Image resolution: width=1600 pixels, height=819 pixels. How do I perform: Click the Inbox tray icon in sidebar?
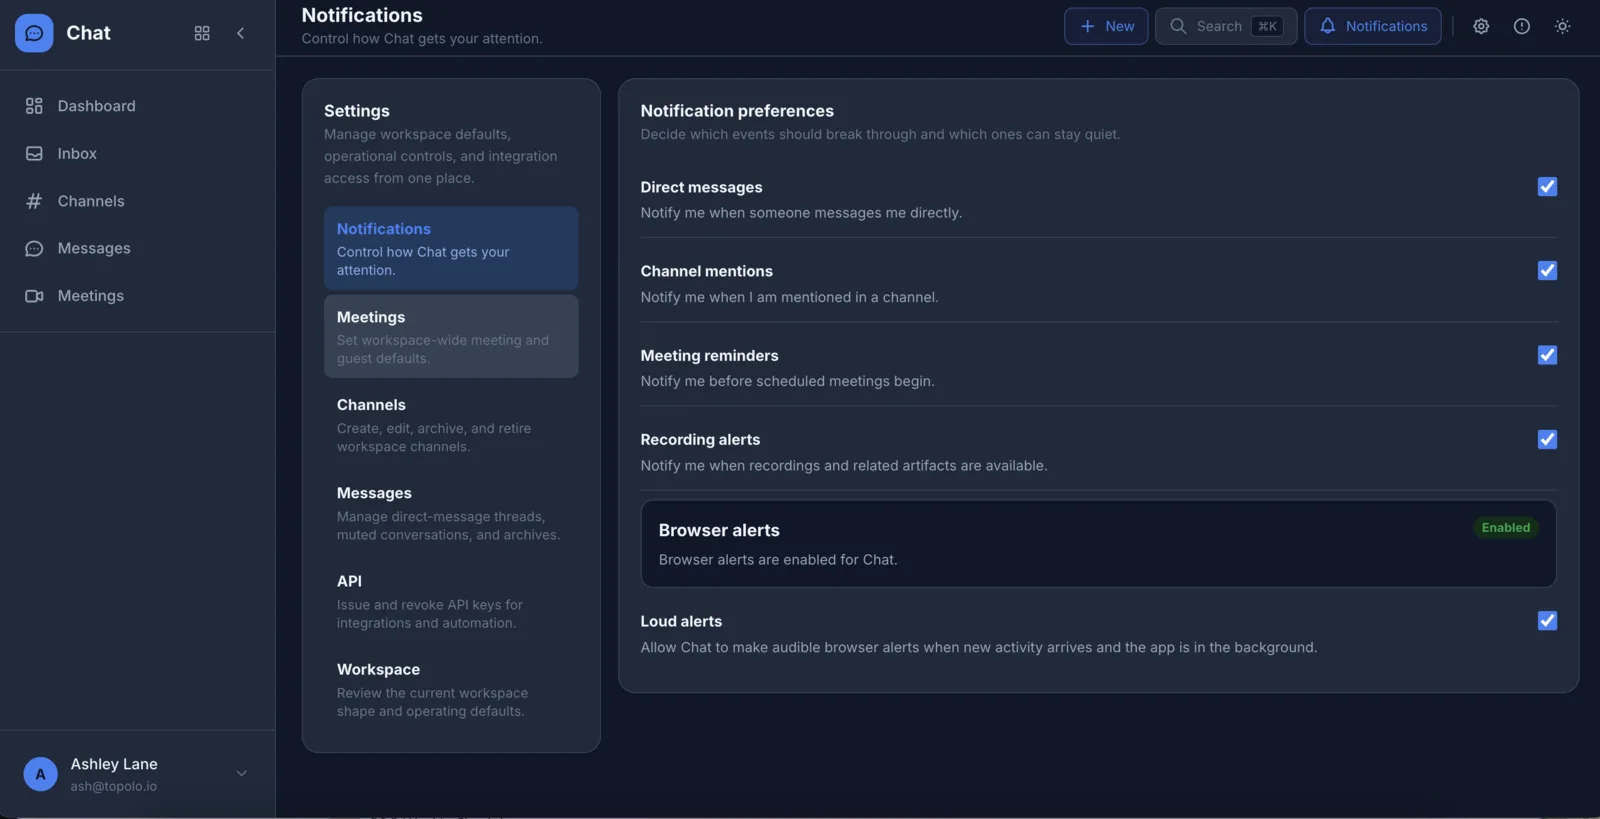[34, 153]
